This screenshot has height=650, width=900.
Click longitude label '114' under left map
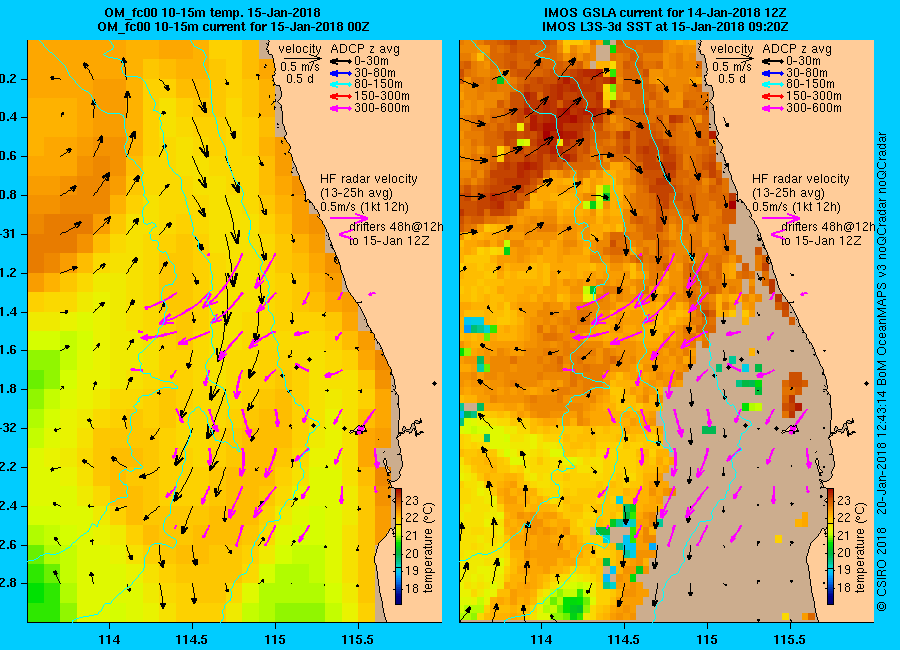109,639
